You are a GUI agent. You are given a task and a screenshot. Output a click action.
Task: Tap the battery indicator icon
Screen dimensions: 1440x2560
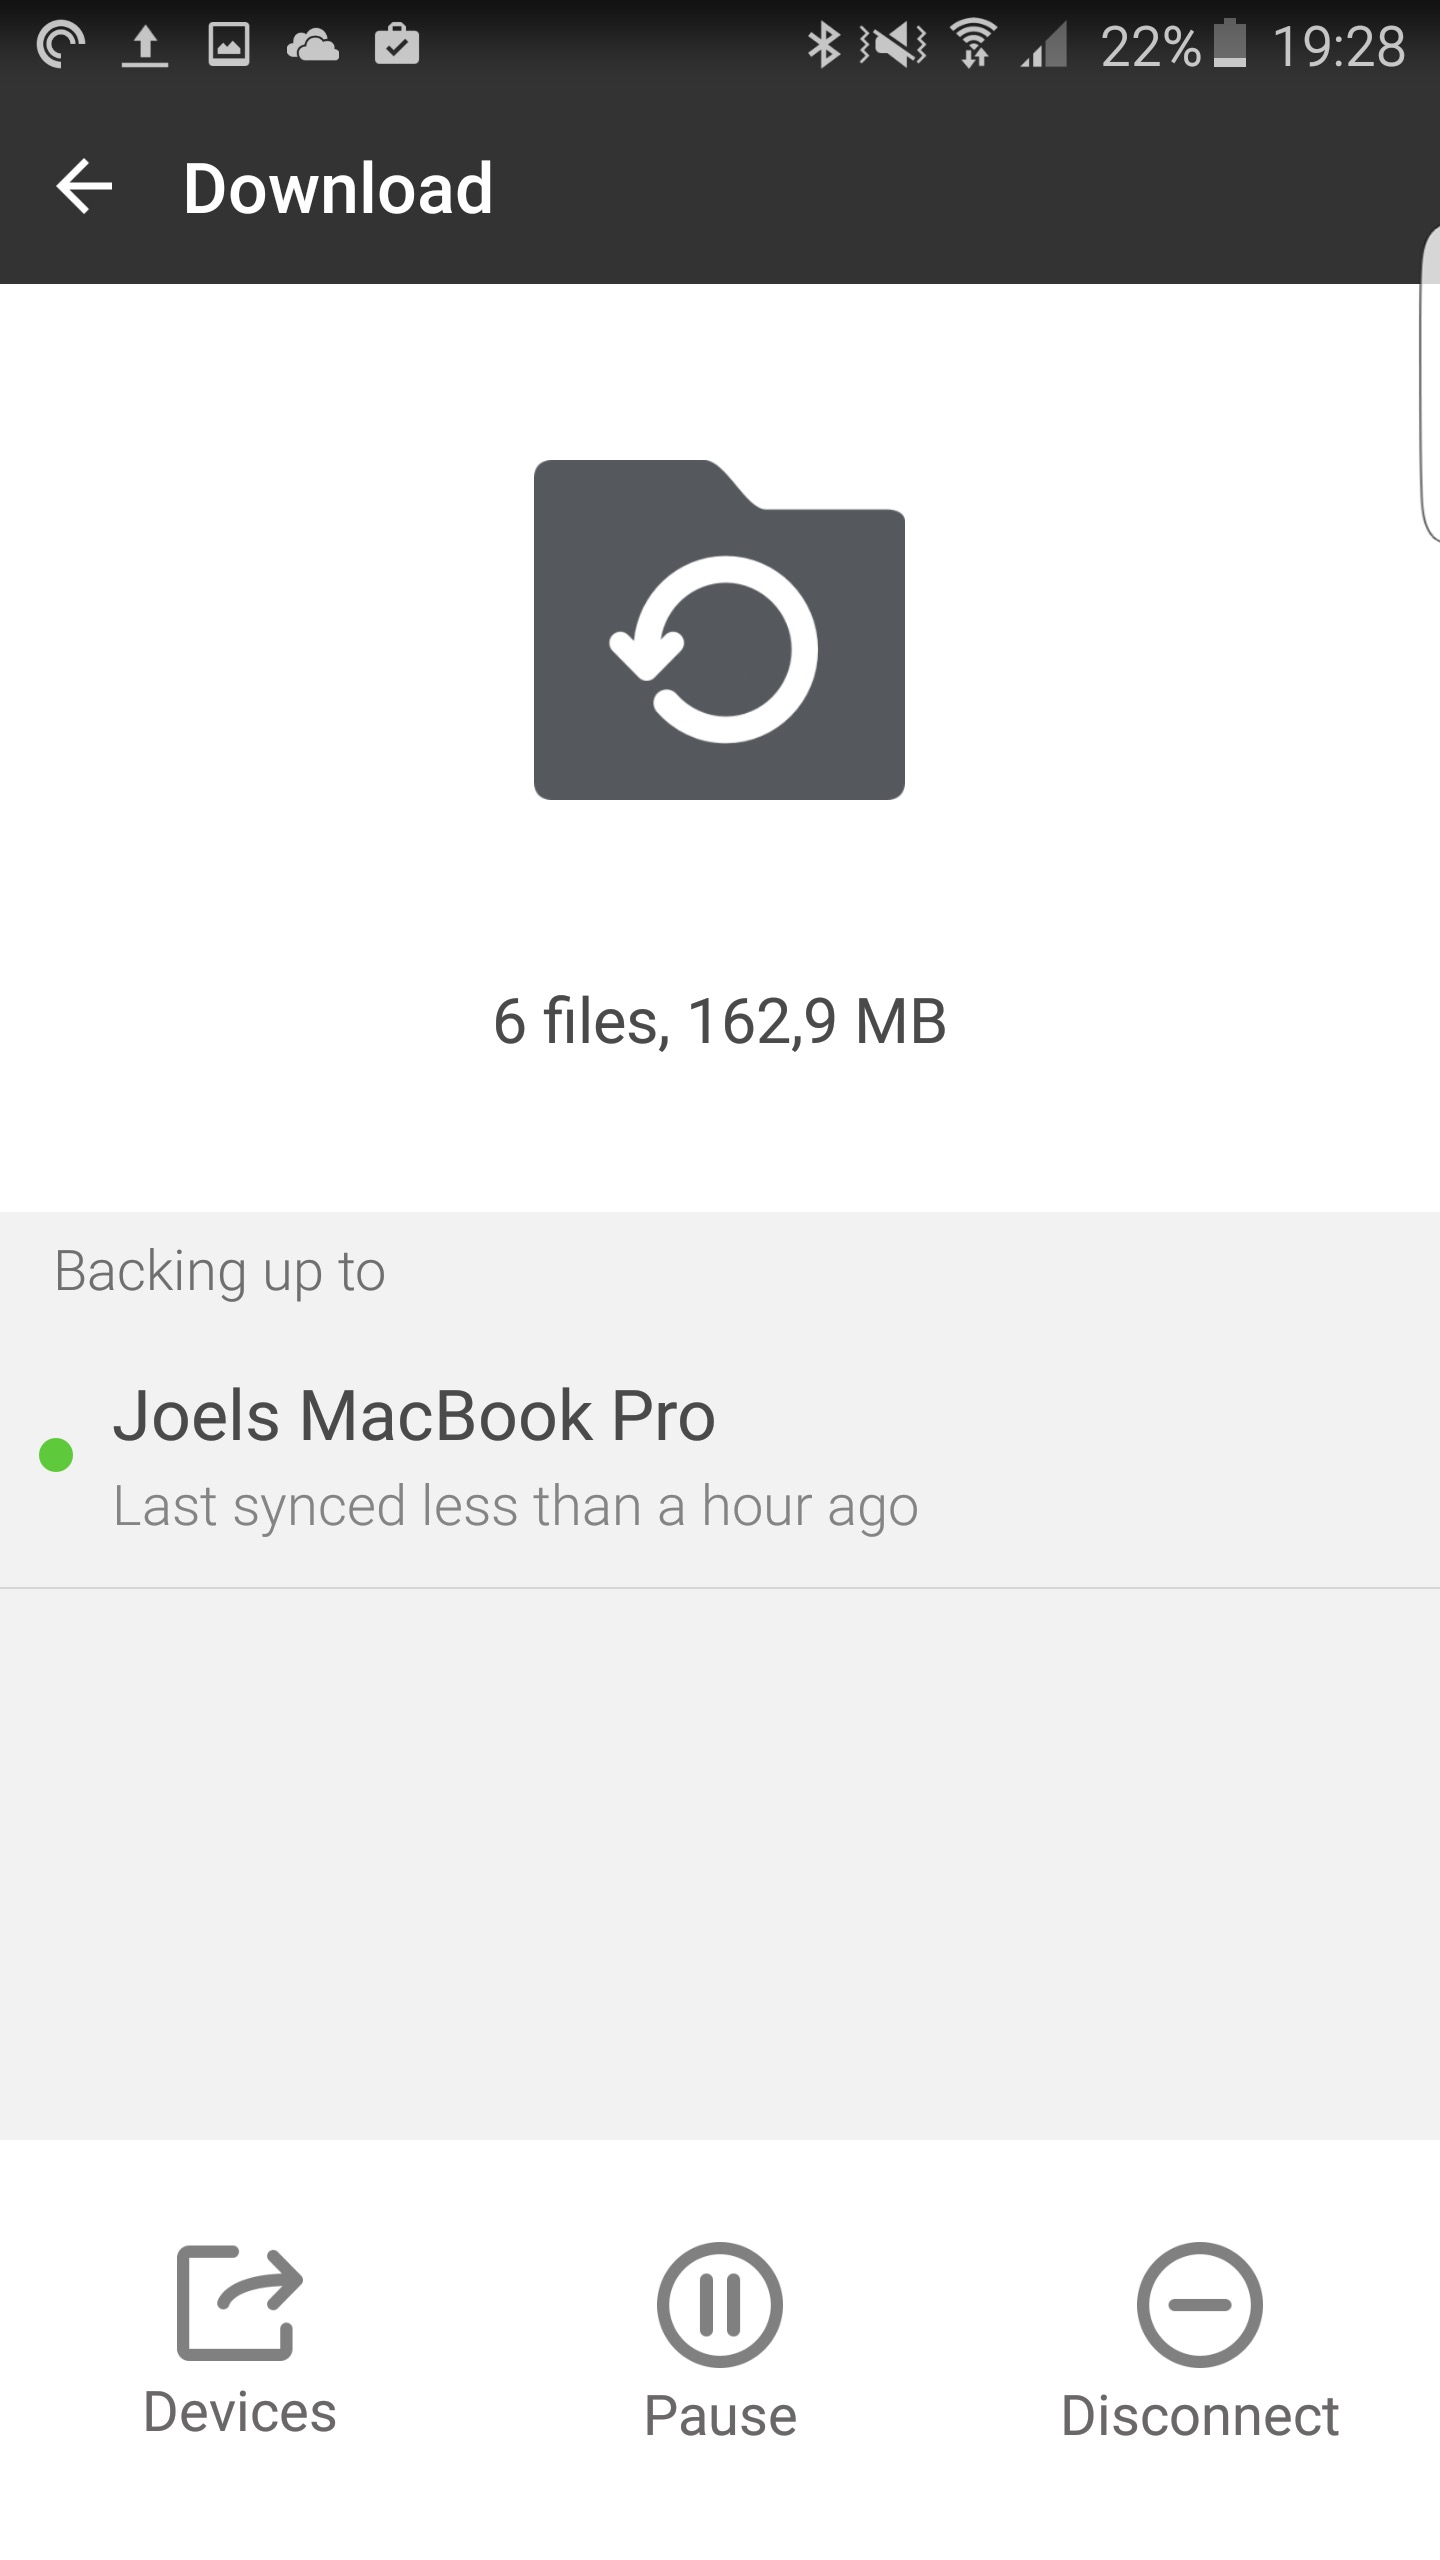tap(1230, 46)
